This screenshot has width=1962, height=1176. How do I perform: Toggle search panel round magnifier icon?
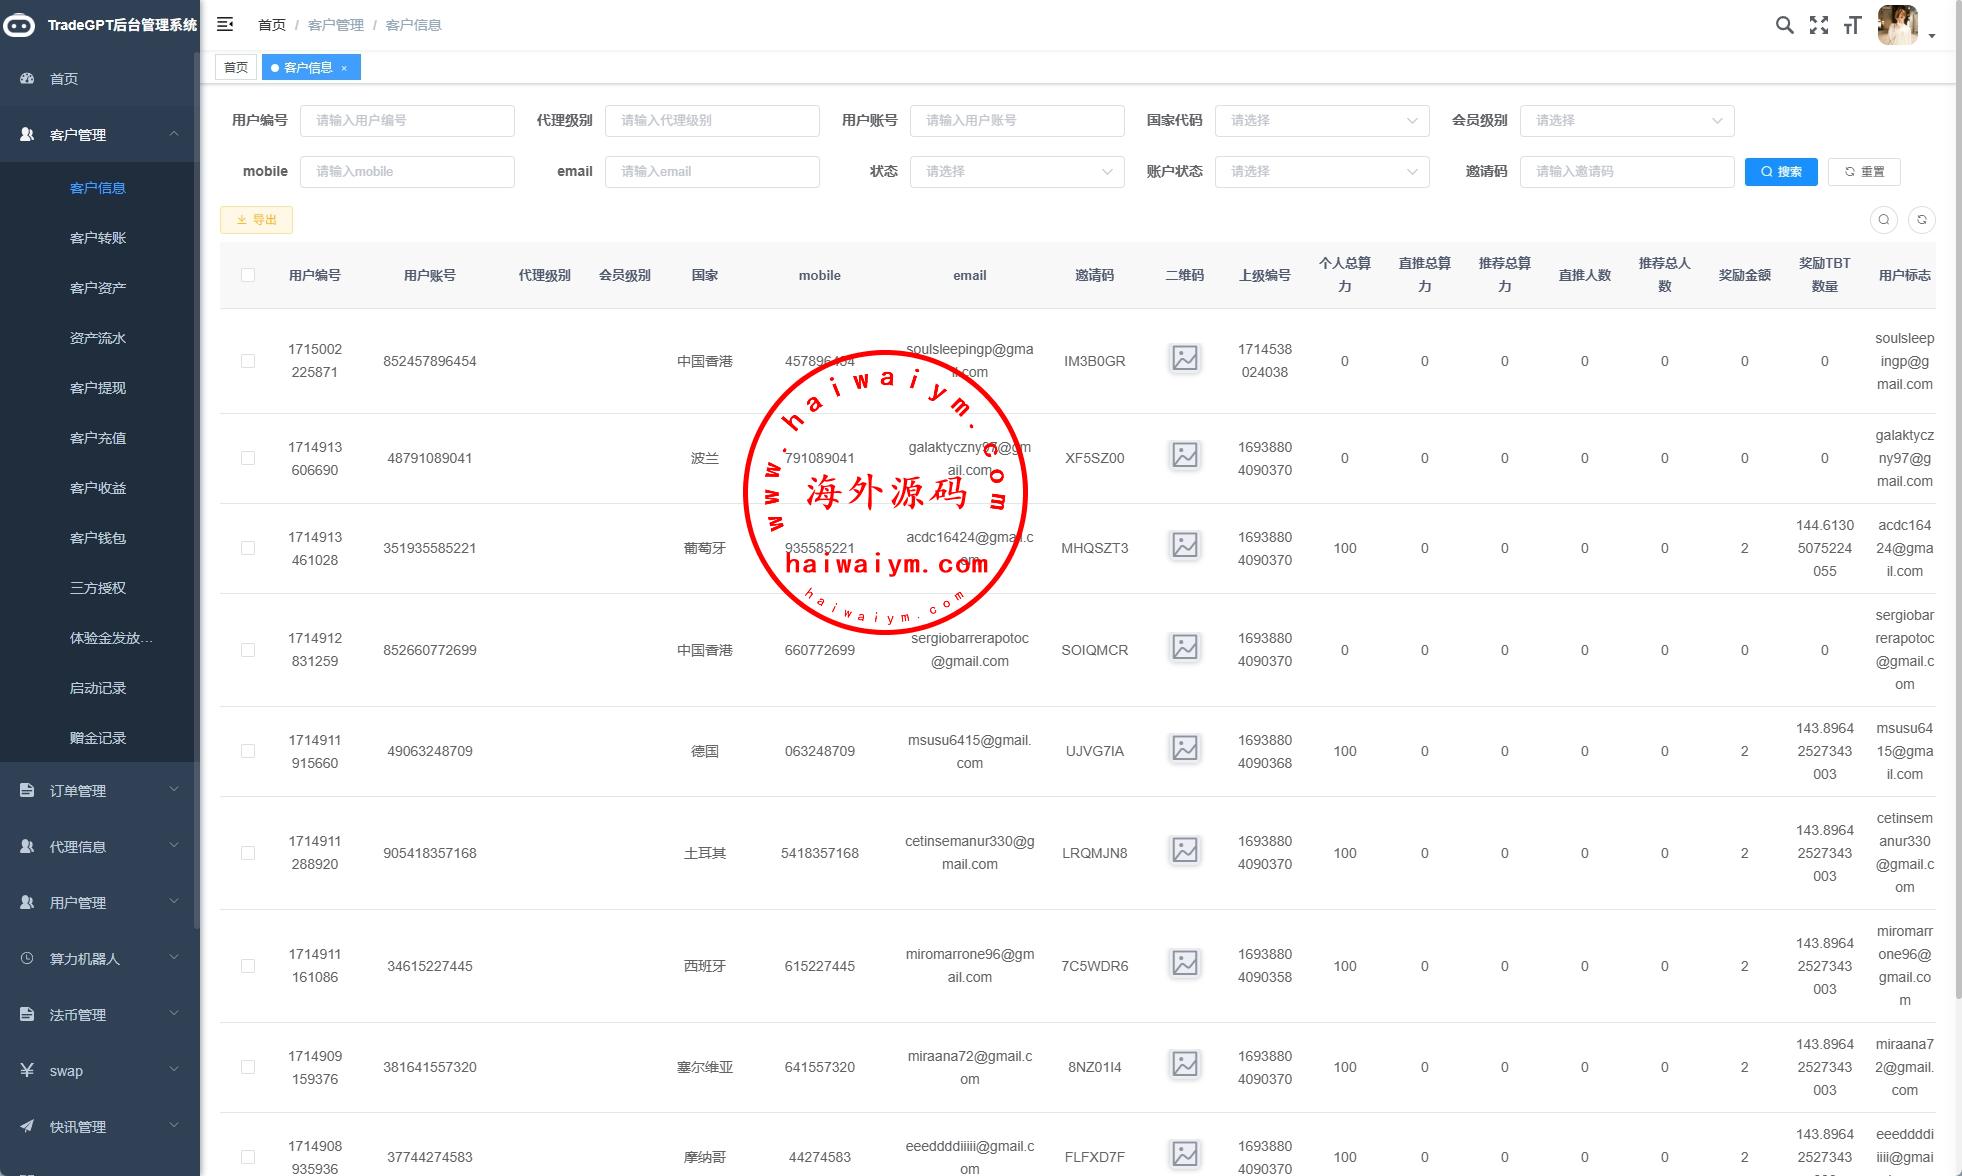[1883, 220]
